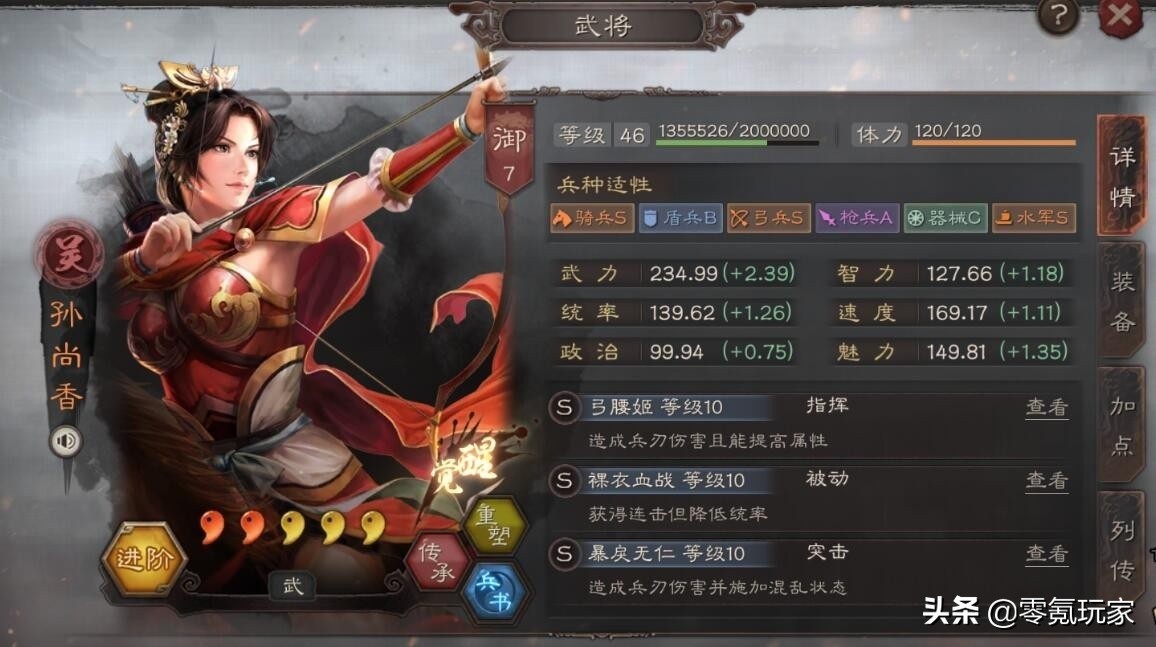Select the 水军S navy aptitude badge
Screen dimensions: 1156x647
(1034, 218)
